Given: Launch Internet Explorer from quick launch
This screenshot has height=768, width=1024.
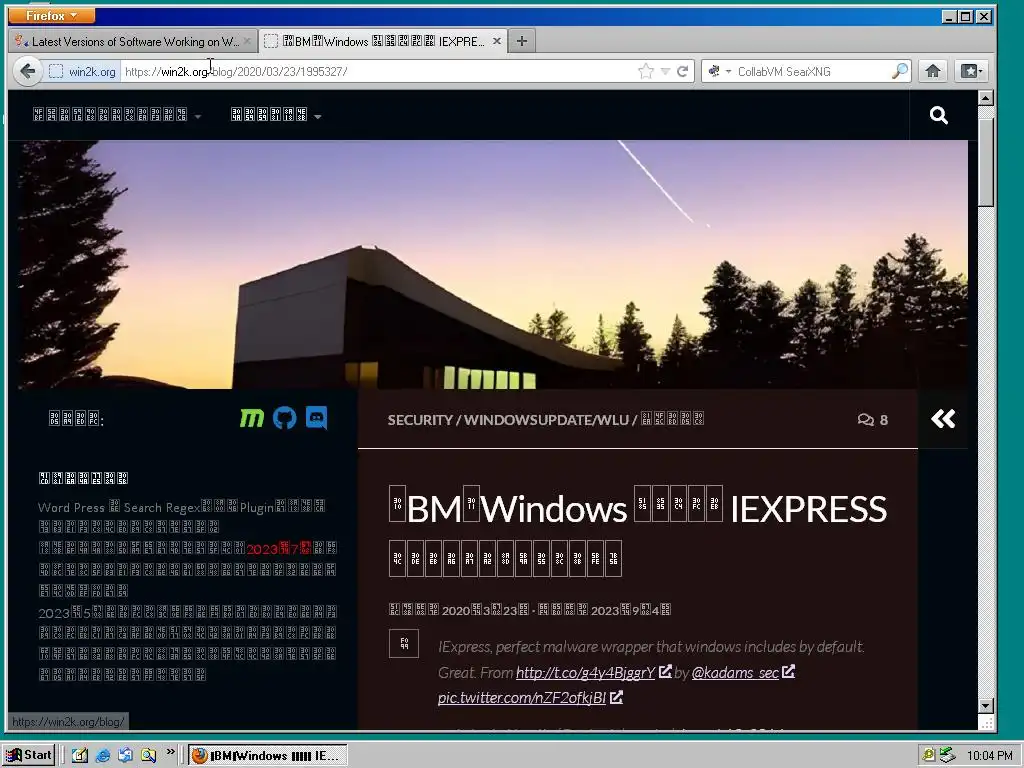Looking at the screenshot, I should tap(103, 756).
